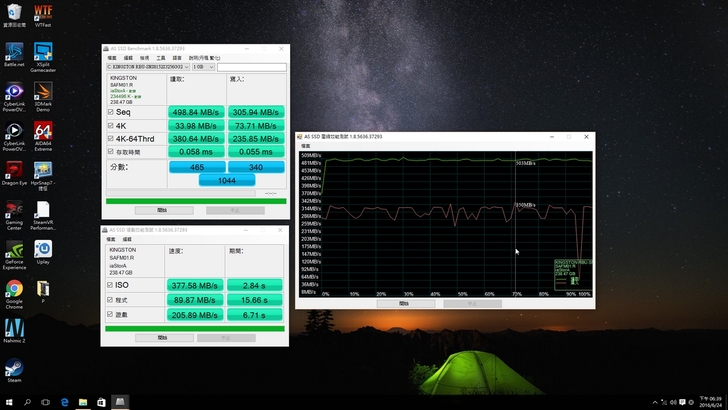Open the 工具 menu in AS SSD Benchmark
This screenshot has height=410, width=728.
point(160,59)
